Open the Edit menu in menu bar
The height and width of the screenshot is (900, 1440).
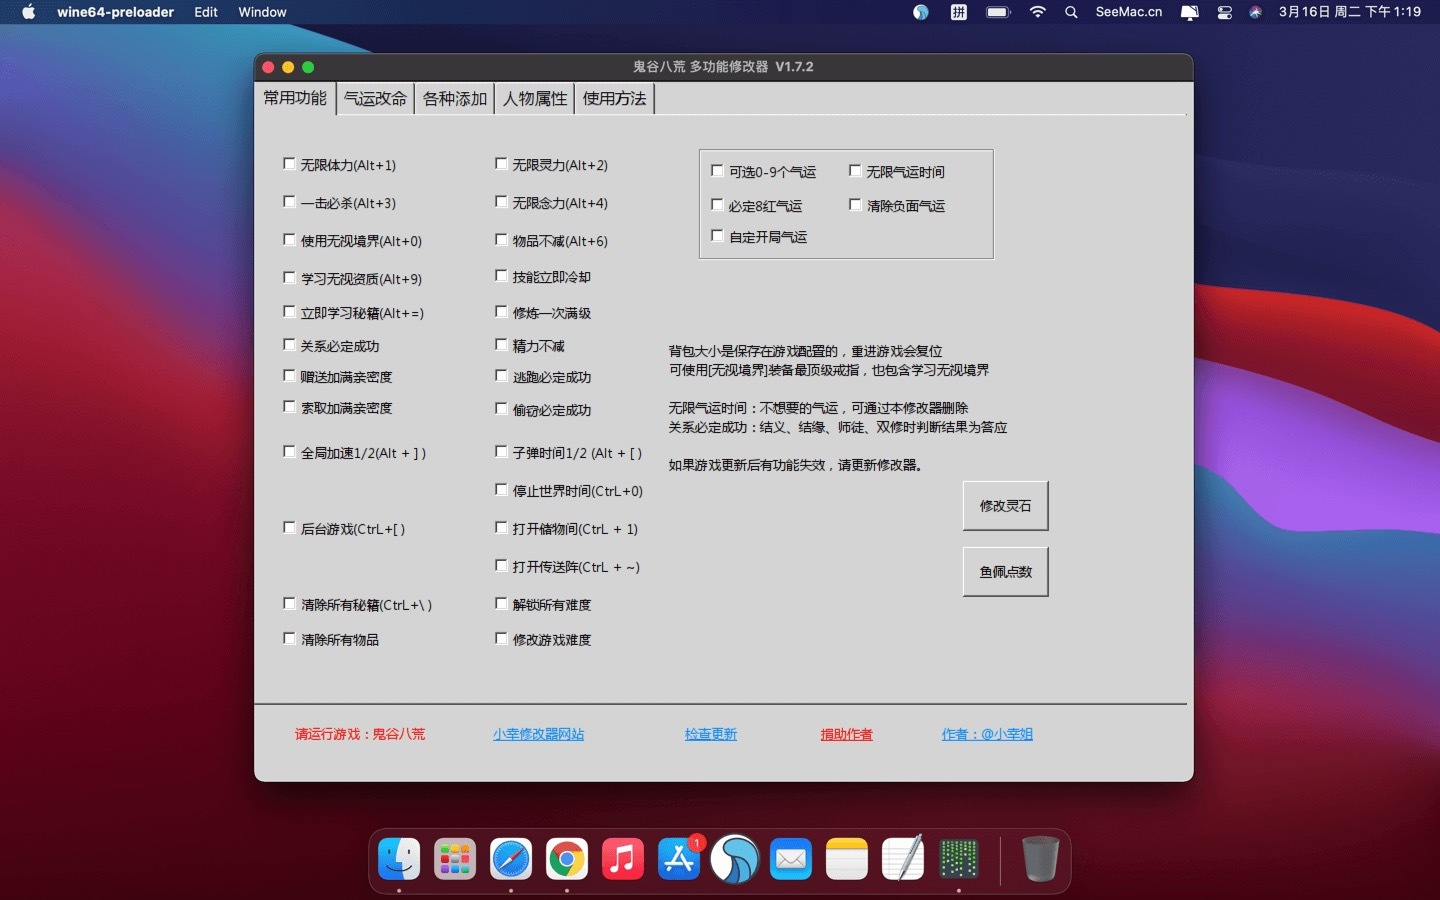[206, 12]
